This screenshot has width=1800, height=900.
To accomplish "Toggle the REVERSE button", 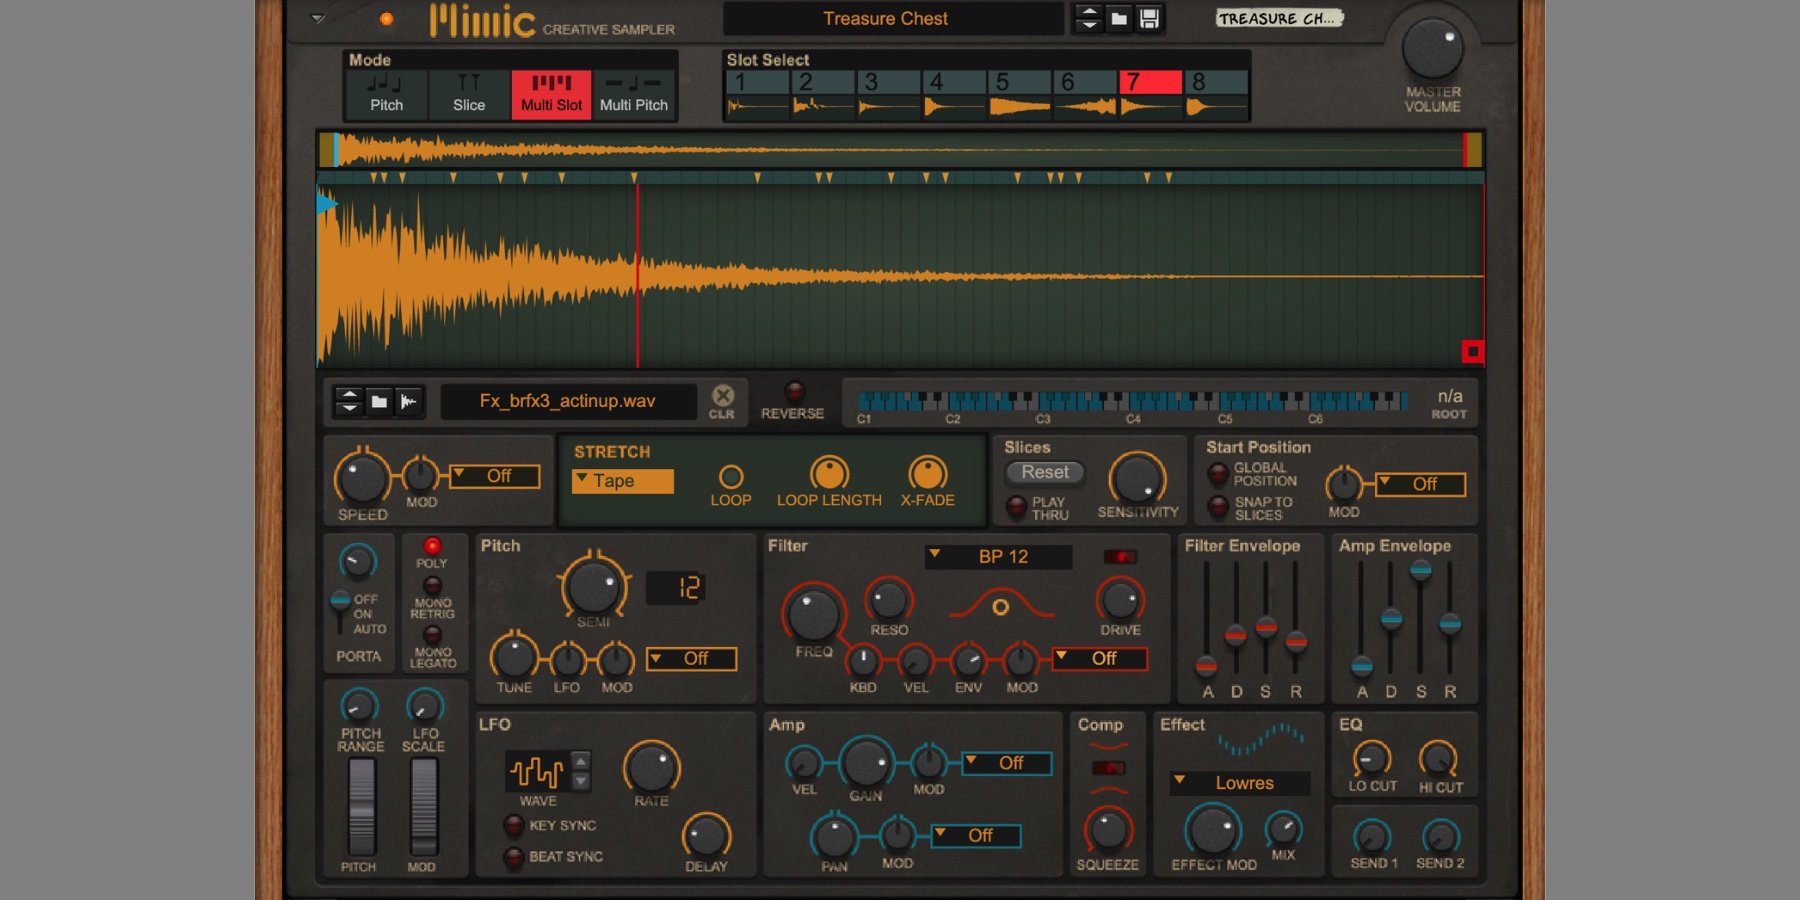I will click(794, 391).
